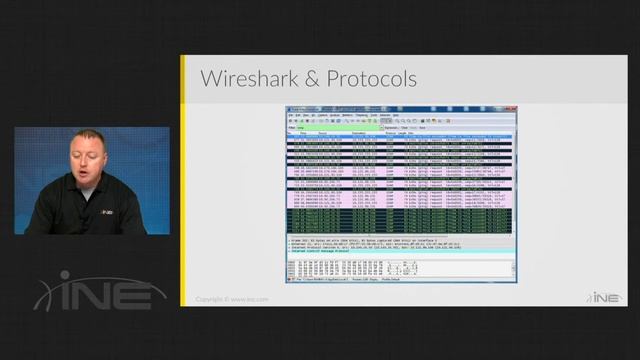
Task: Click the Go to first packet icon
Action: 369,121
